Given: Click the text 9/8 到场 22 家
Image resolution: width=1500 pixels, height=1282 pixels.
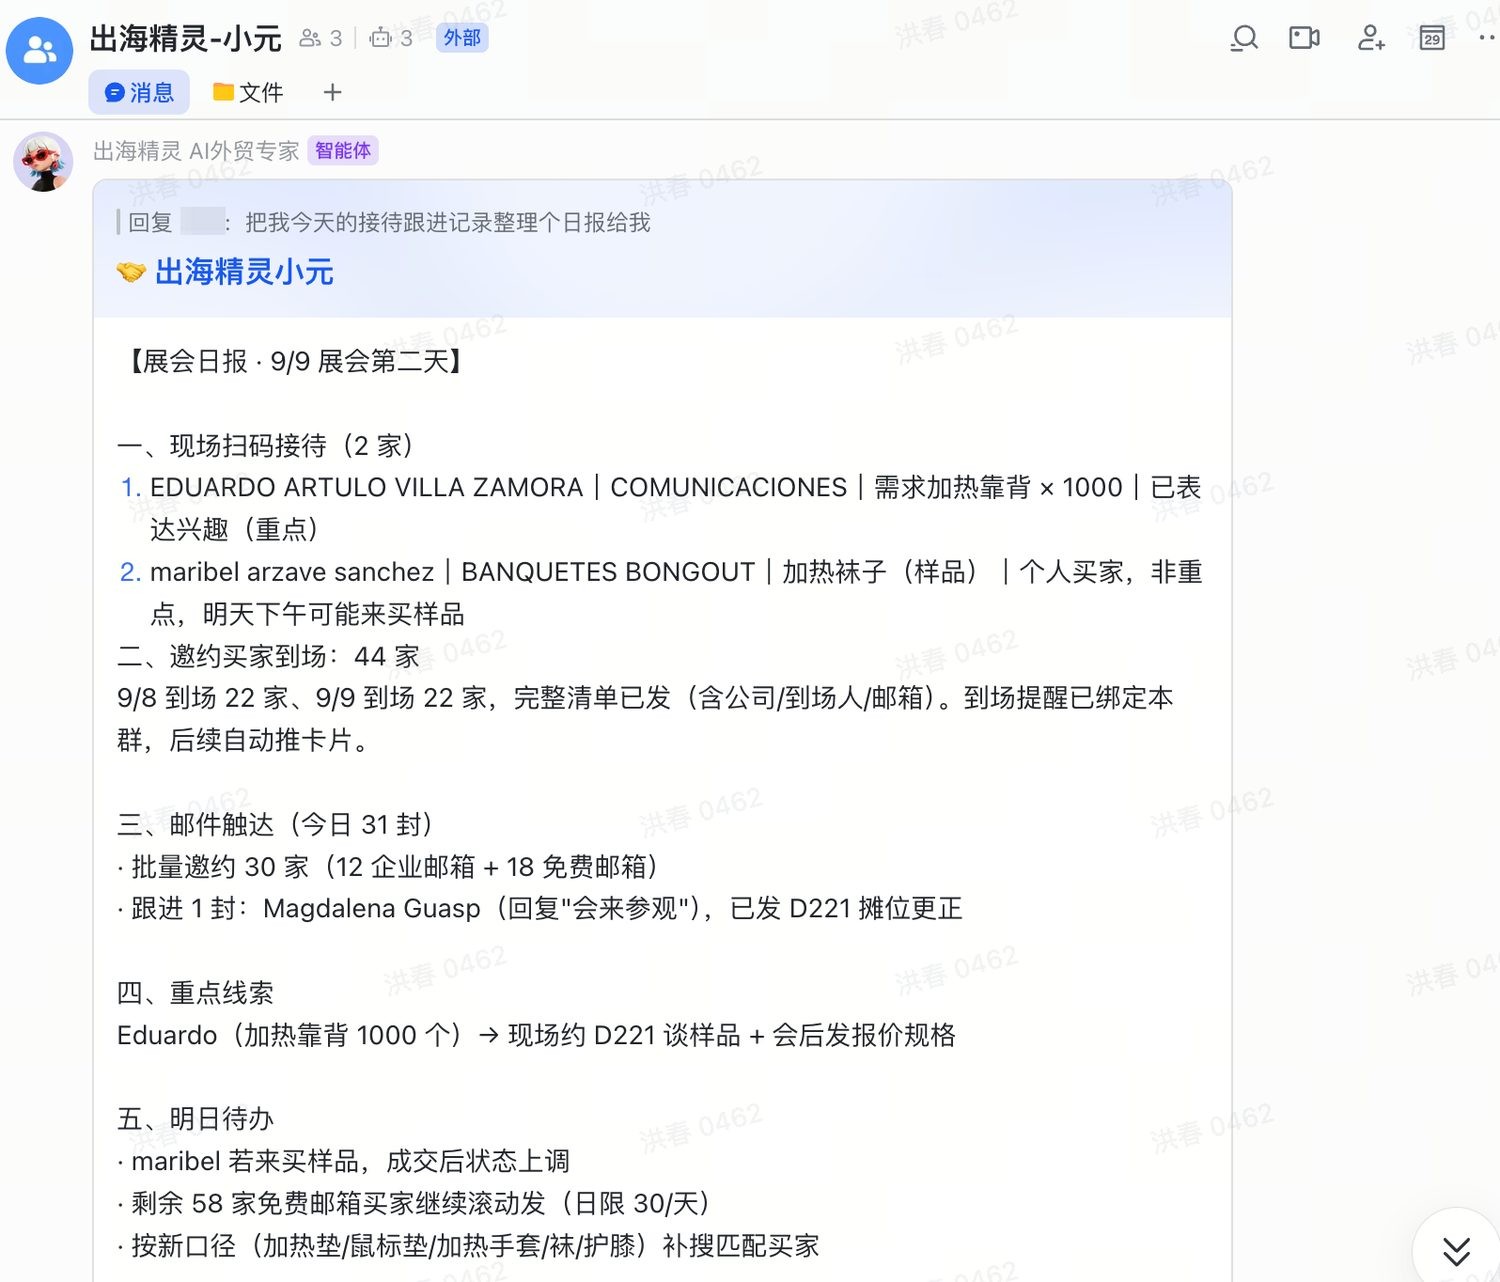Looking at the screenshot, I should pyautogui.click(x=203, y=698).
